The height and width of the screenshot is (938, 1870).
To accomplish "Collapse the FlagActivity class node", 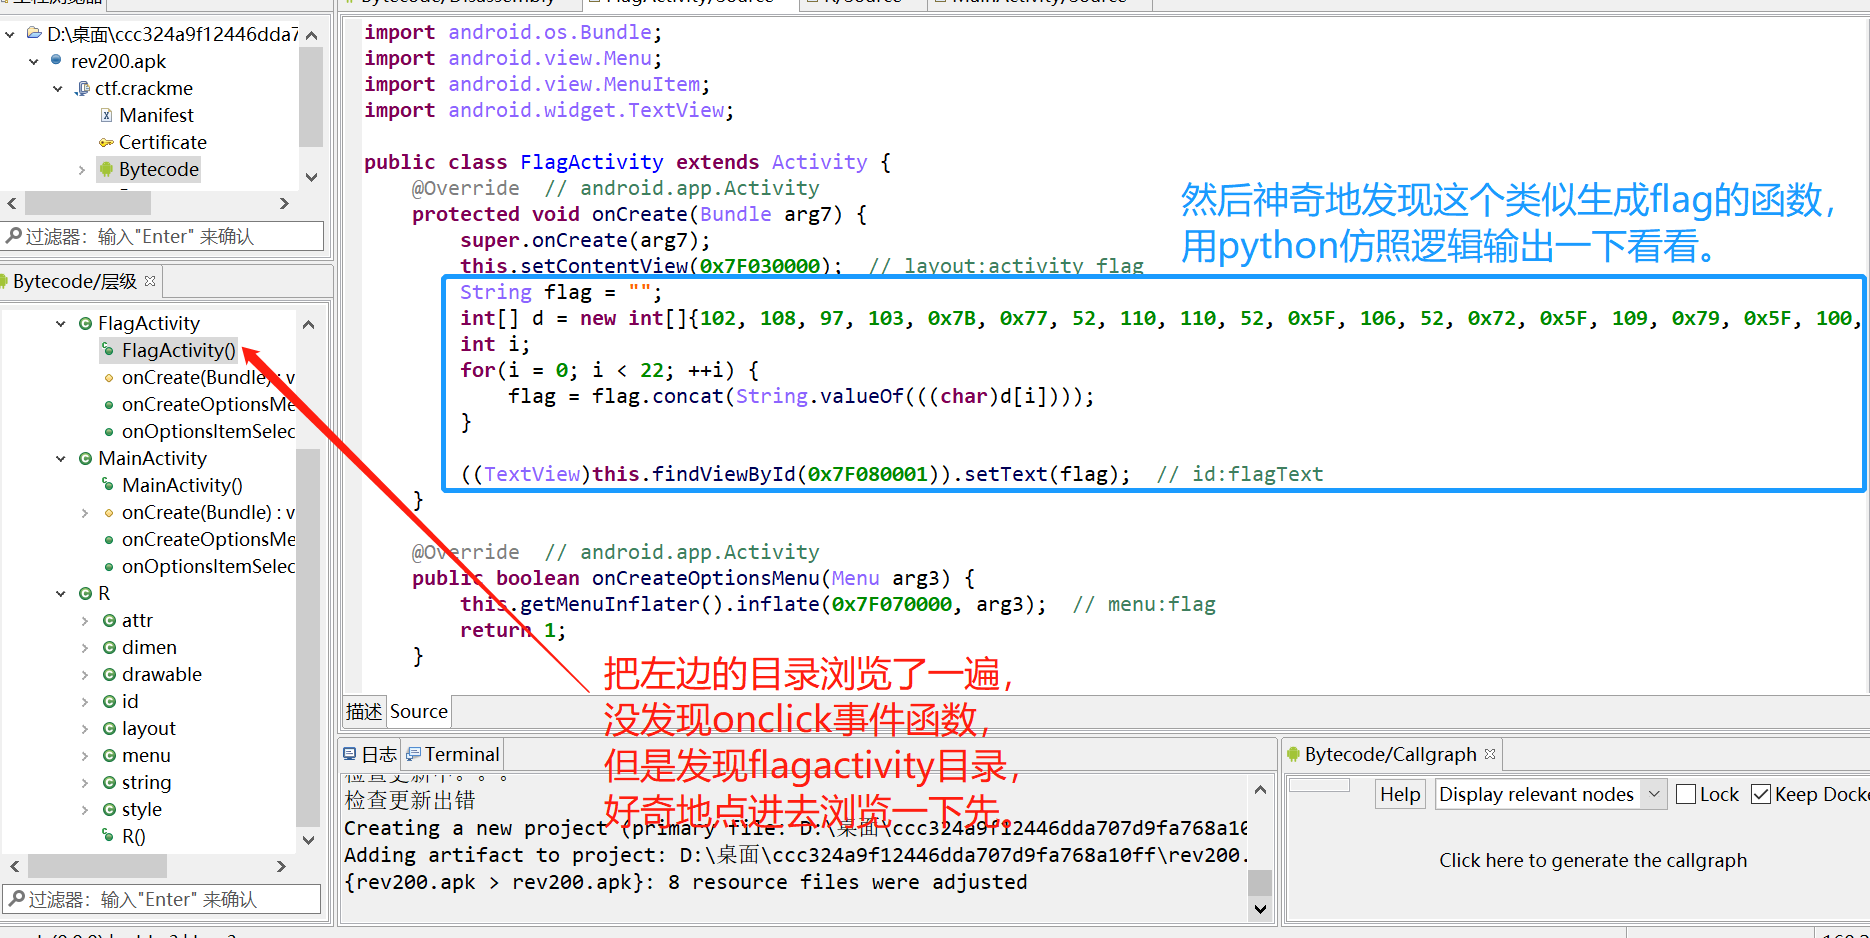I will 61,323.
